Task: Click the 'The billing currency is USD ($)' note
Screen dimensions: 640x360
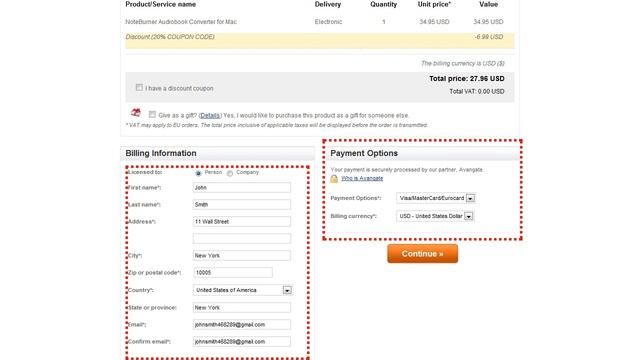Action: pyautogui.click(x=463, y=63)
